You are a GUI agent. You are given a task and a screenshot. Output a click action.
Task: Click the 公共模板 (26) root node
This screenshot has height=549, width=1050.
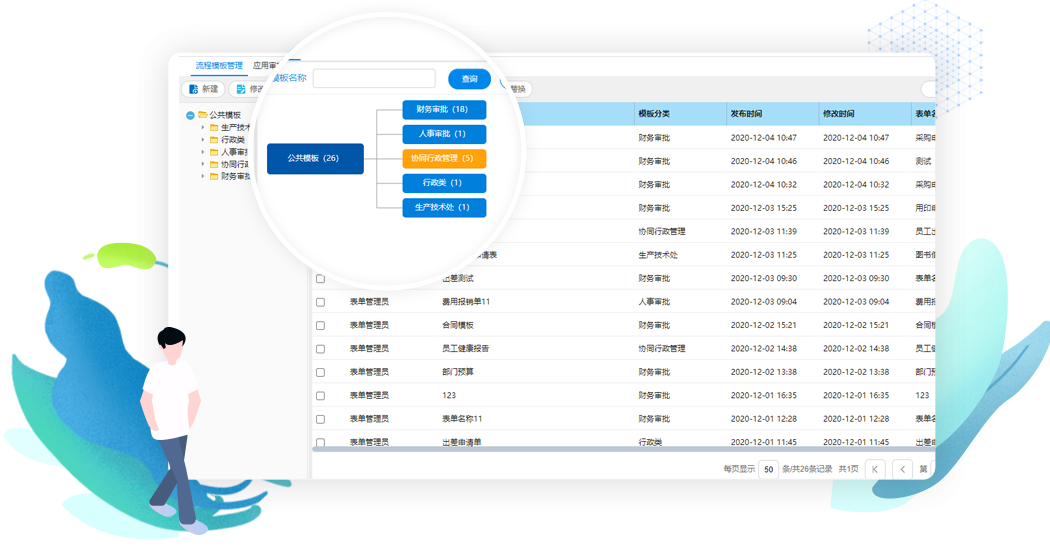(x=314, y=158)
